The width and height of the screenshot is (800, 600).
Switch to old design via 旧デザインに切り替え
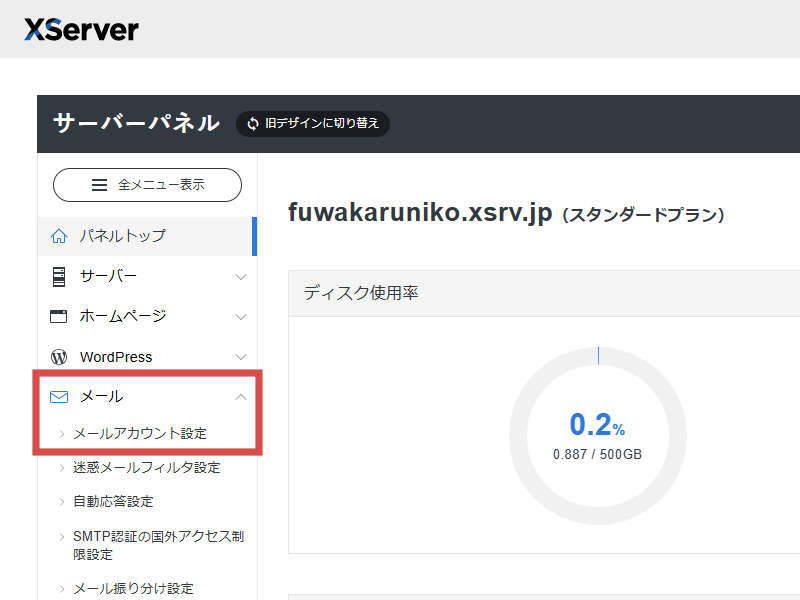click(x=313, y=123)
